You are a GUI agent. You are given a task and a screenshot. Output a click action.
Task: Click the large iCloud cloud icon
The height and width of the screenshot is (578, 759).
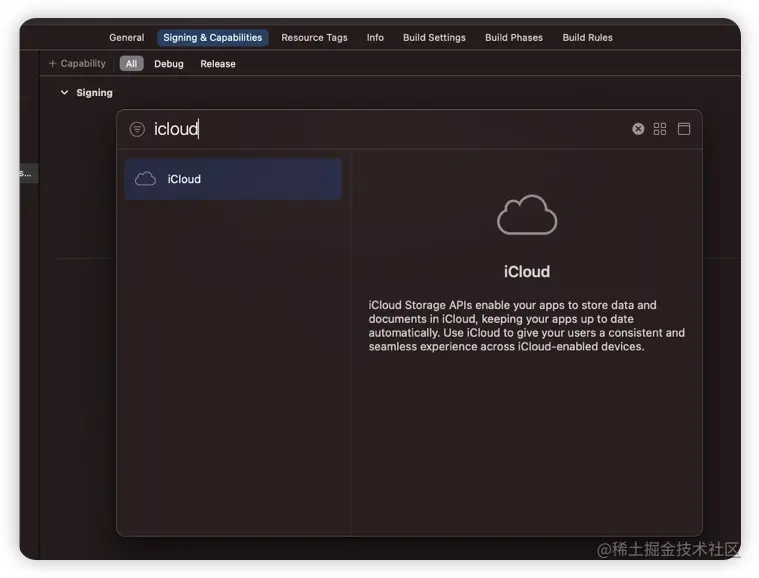(527, 215)
